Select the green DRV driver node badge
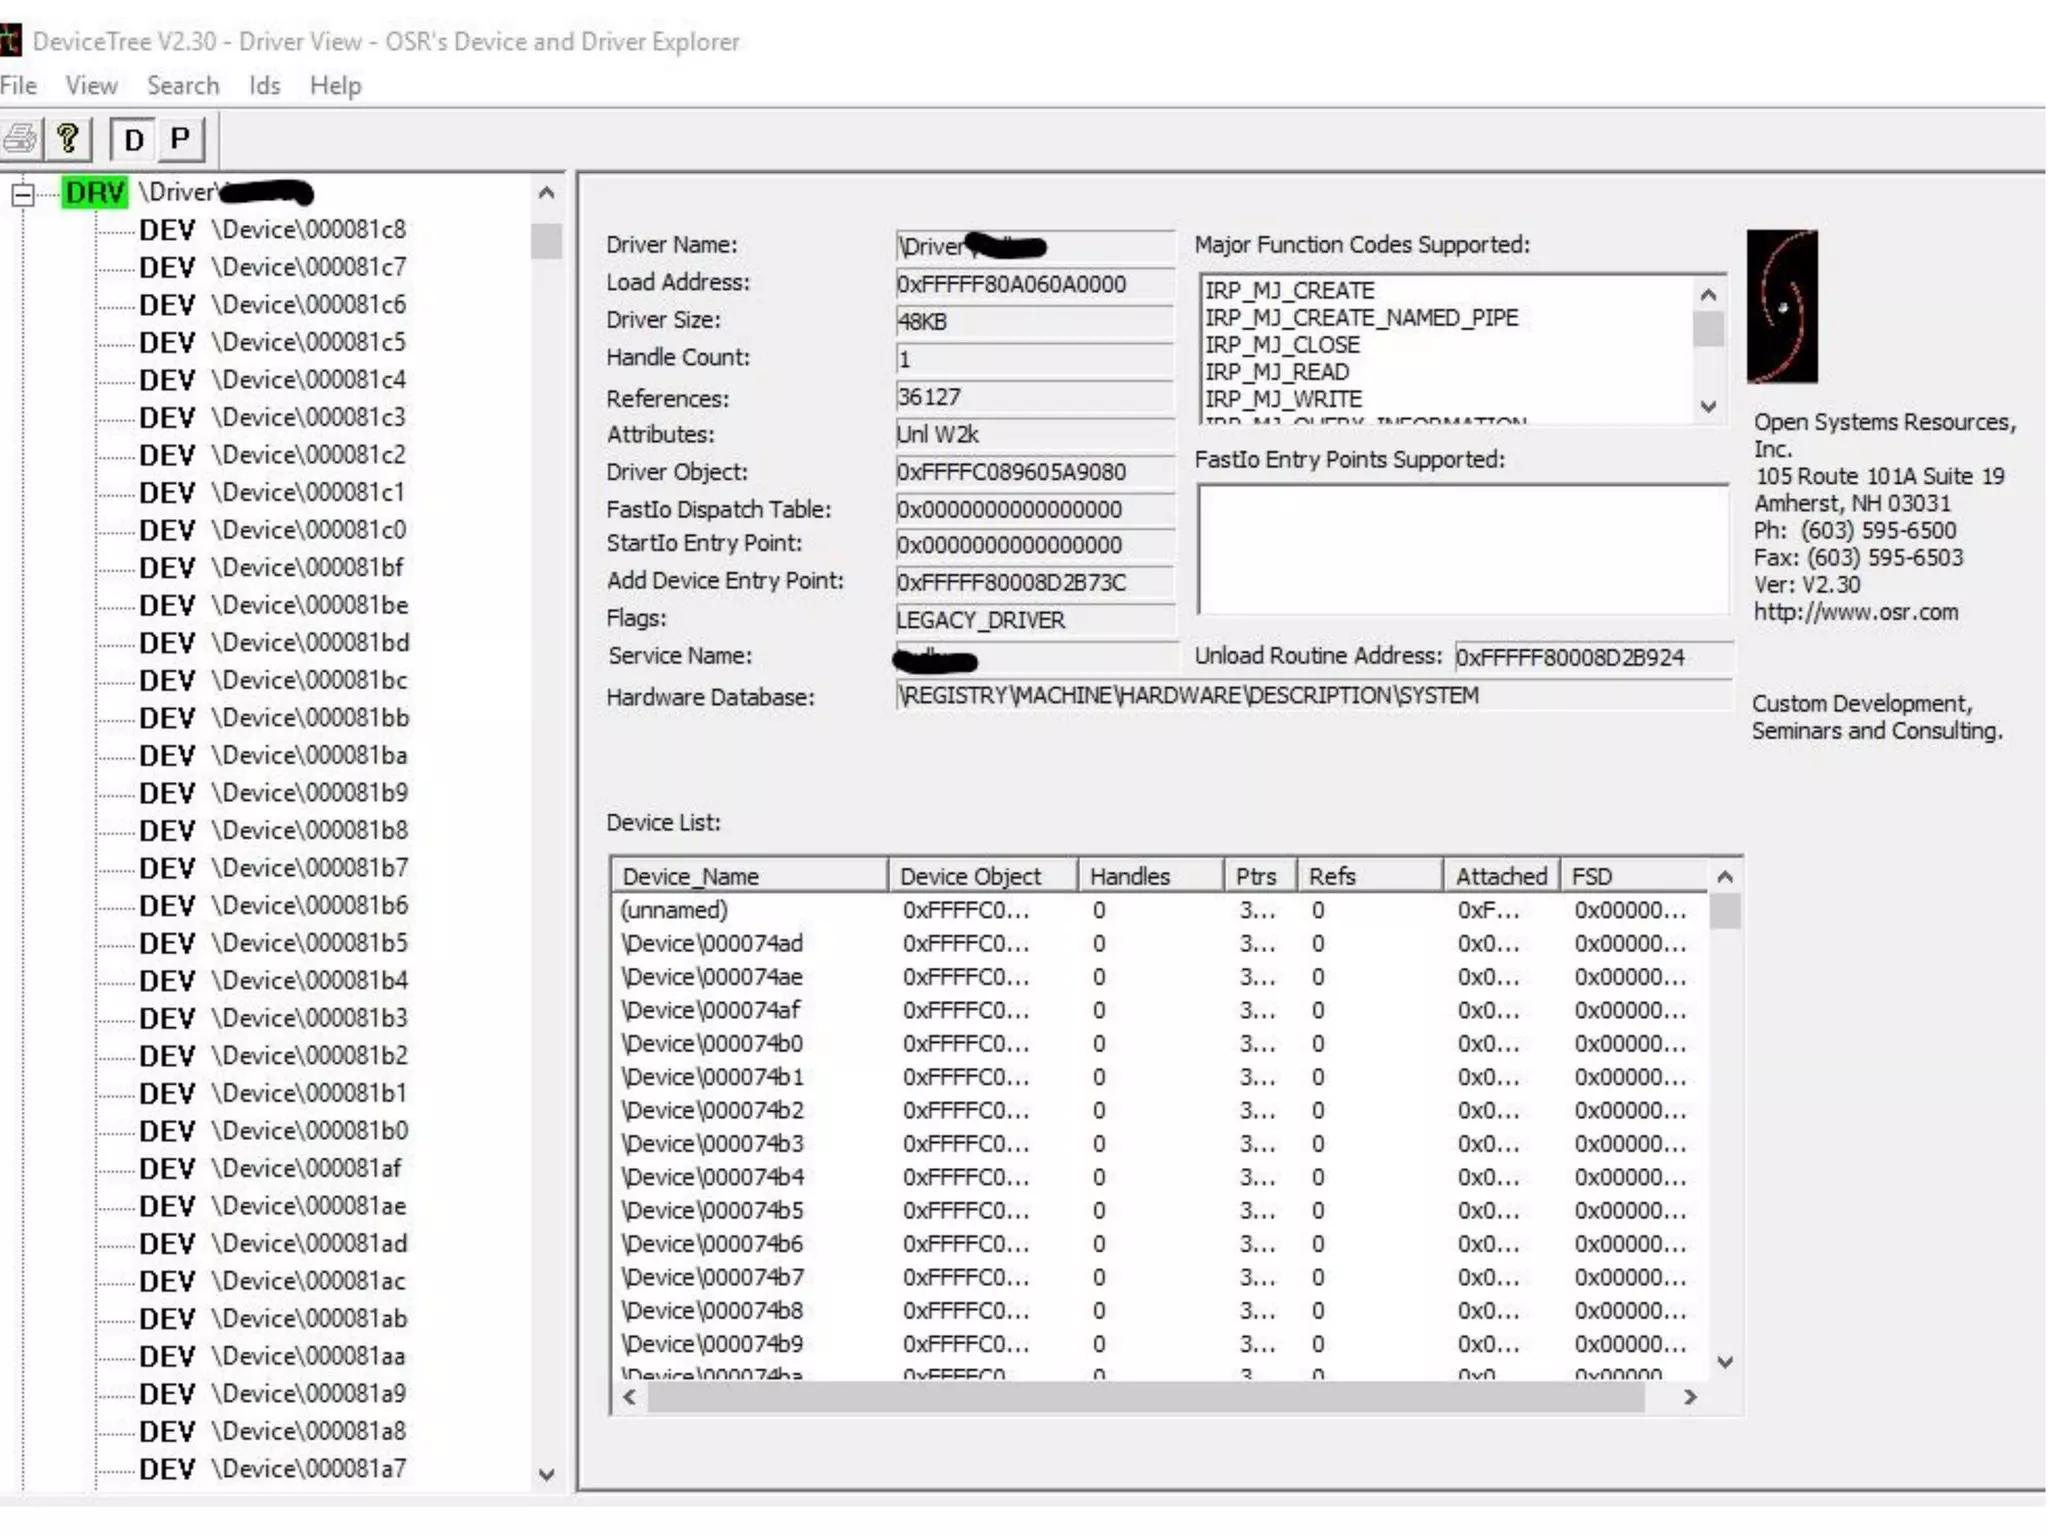The width and height of the screenshot is (2048, 1536). pyautogui.click(x=95, y=192)
